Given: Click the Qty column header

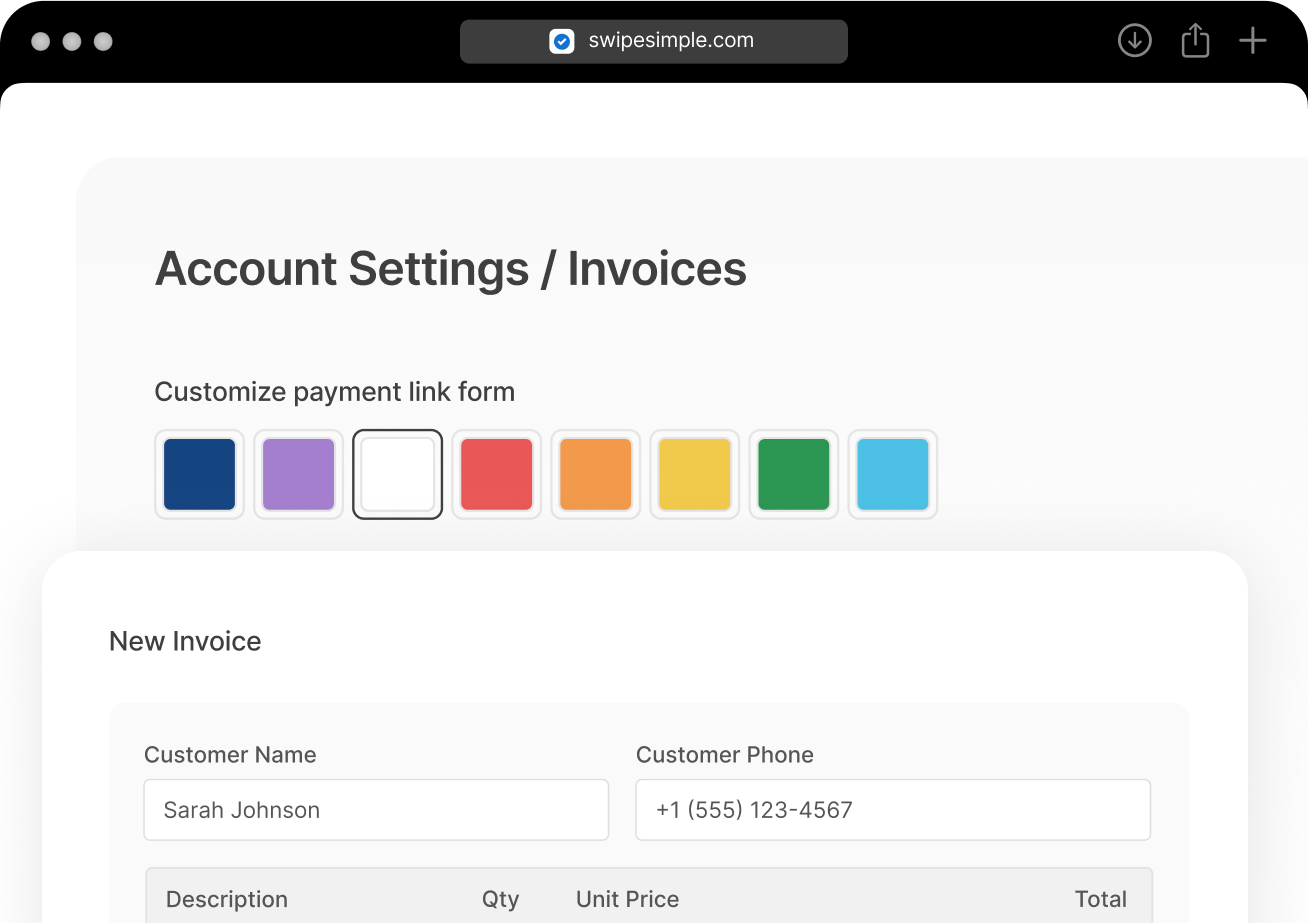Looking at the screenshot, I should [x=501, y=899].
